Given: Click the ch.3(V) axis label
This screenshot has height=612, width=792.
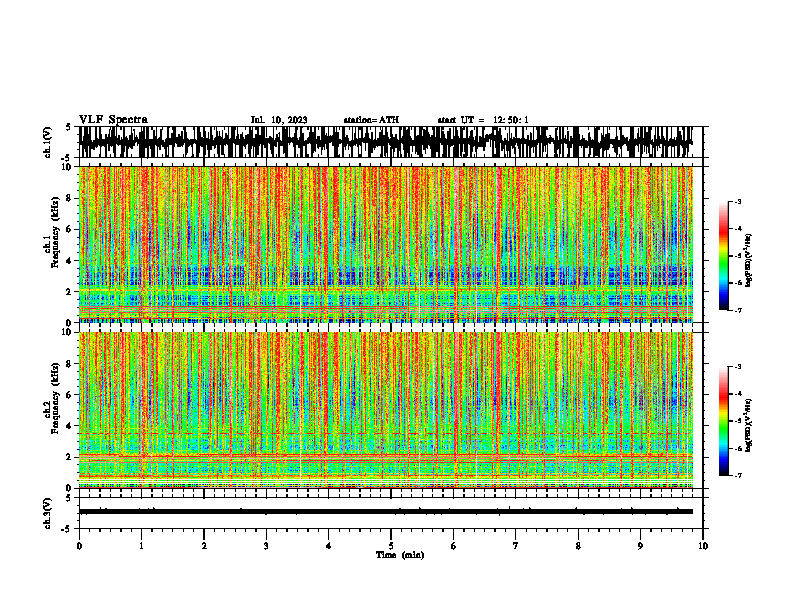Looking at the screenshot, I should 48,513.
